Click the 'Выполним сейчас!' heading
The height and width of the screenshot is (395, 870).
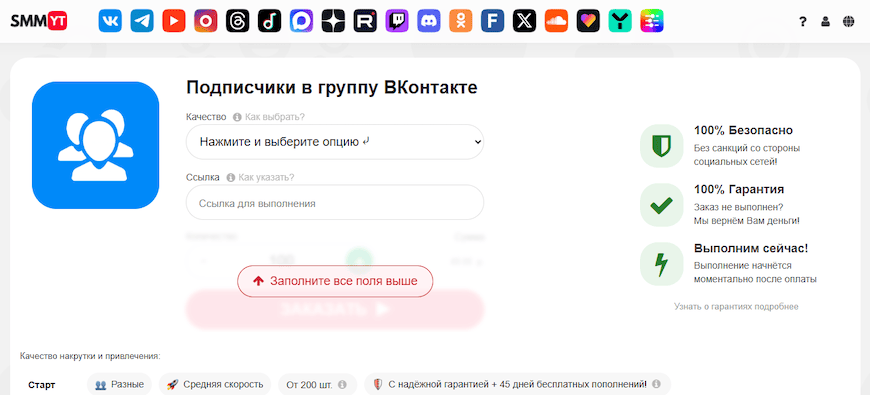(751, 249)
